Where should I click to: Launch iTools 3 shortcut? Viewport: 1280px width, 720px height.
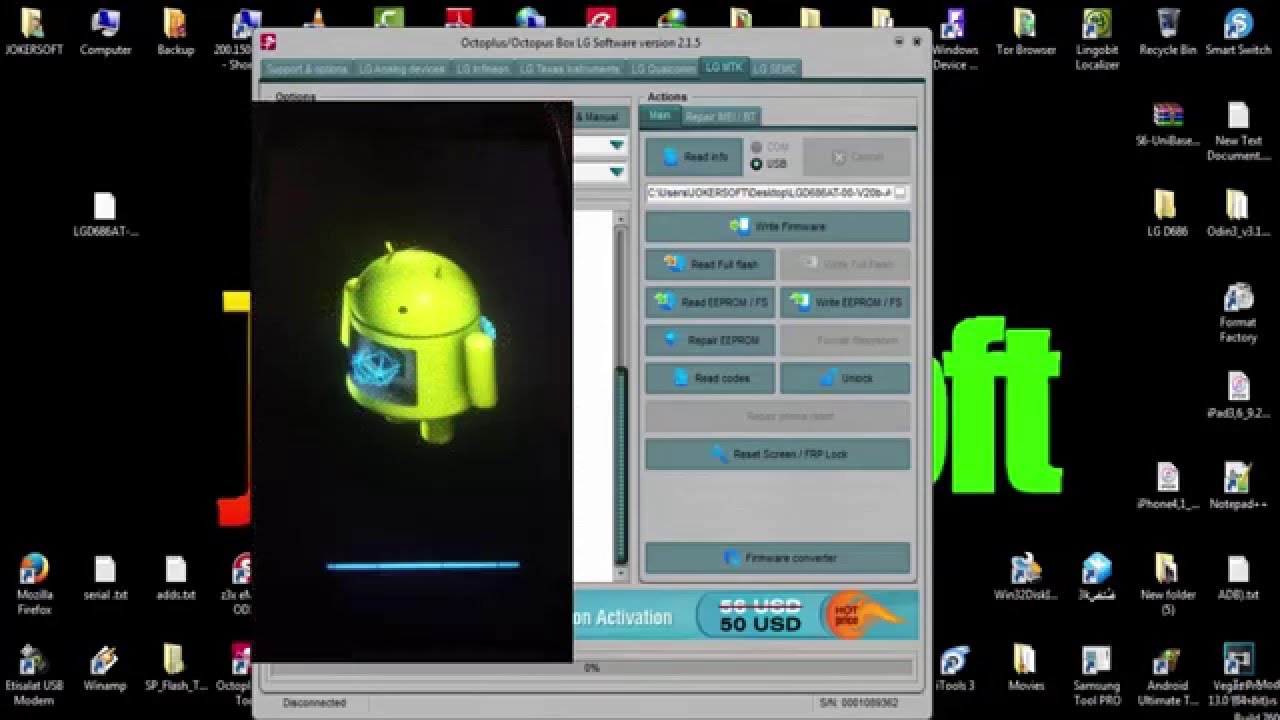point(955,668)
